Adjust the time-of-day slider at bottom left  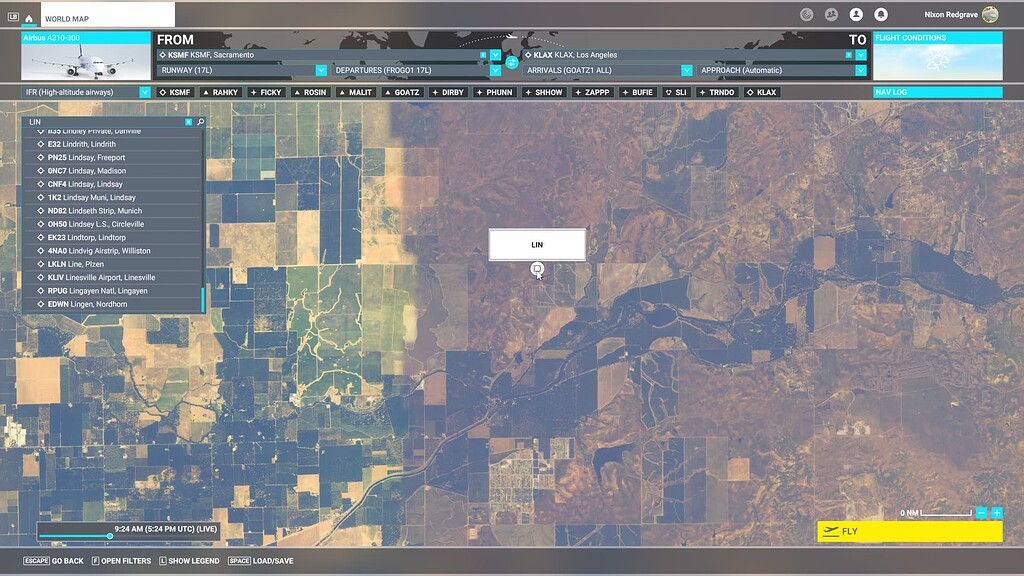tap(109, 535)
